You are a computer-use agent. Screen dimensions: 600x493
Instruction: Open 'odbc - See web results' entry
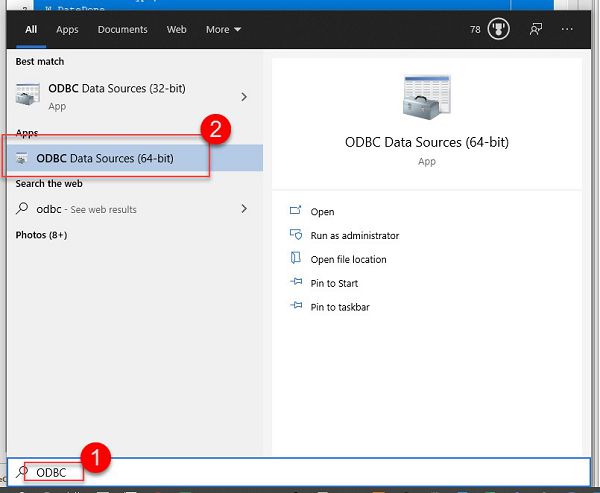135,209
